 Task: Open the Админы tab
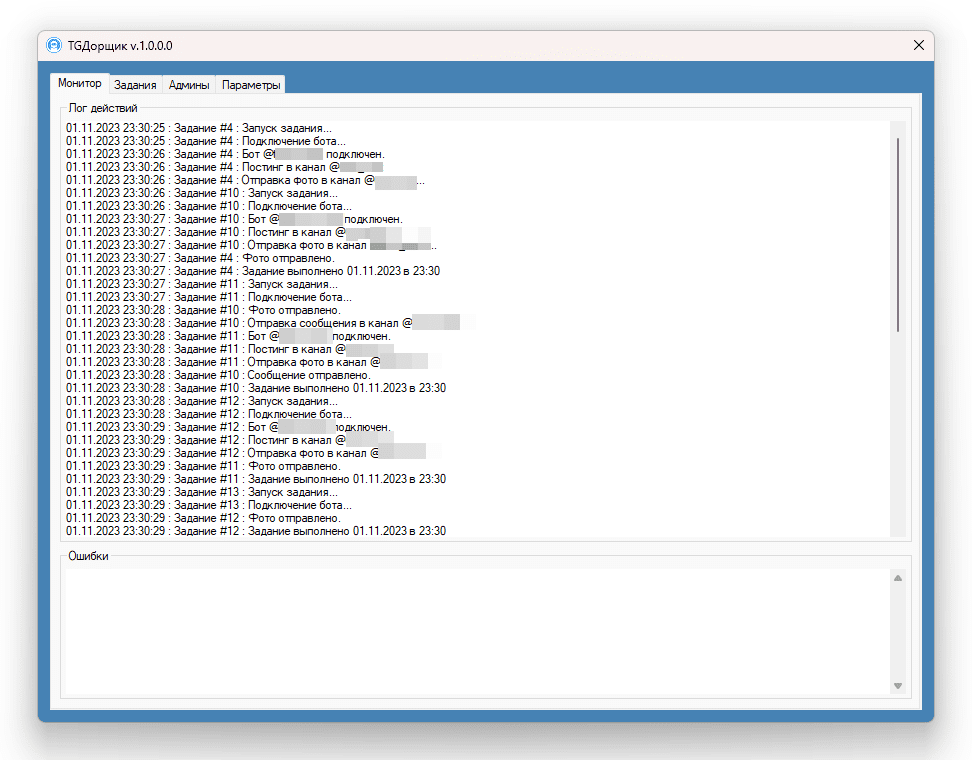(189, 85)
